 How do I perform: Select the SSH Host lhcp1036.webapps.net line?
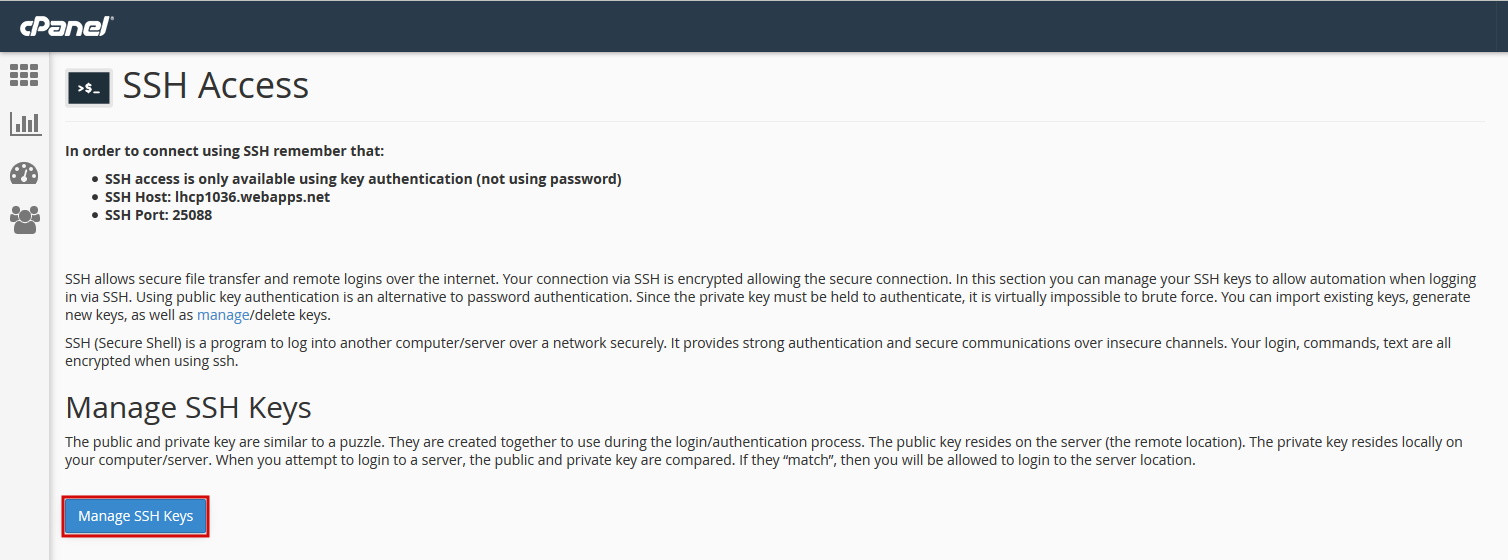217,197
